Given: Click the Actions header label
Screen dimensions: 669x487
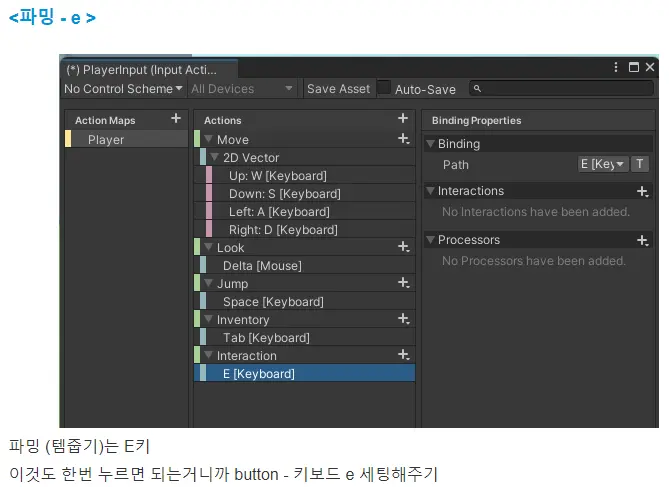Looking at the screenshot, I should coord(222,120).
